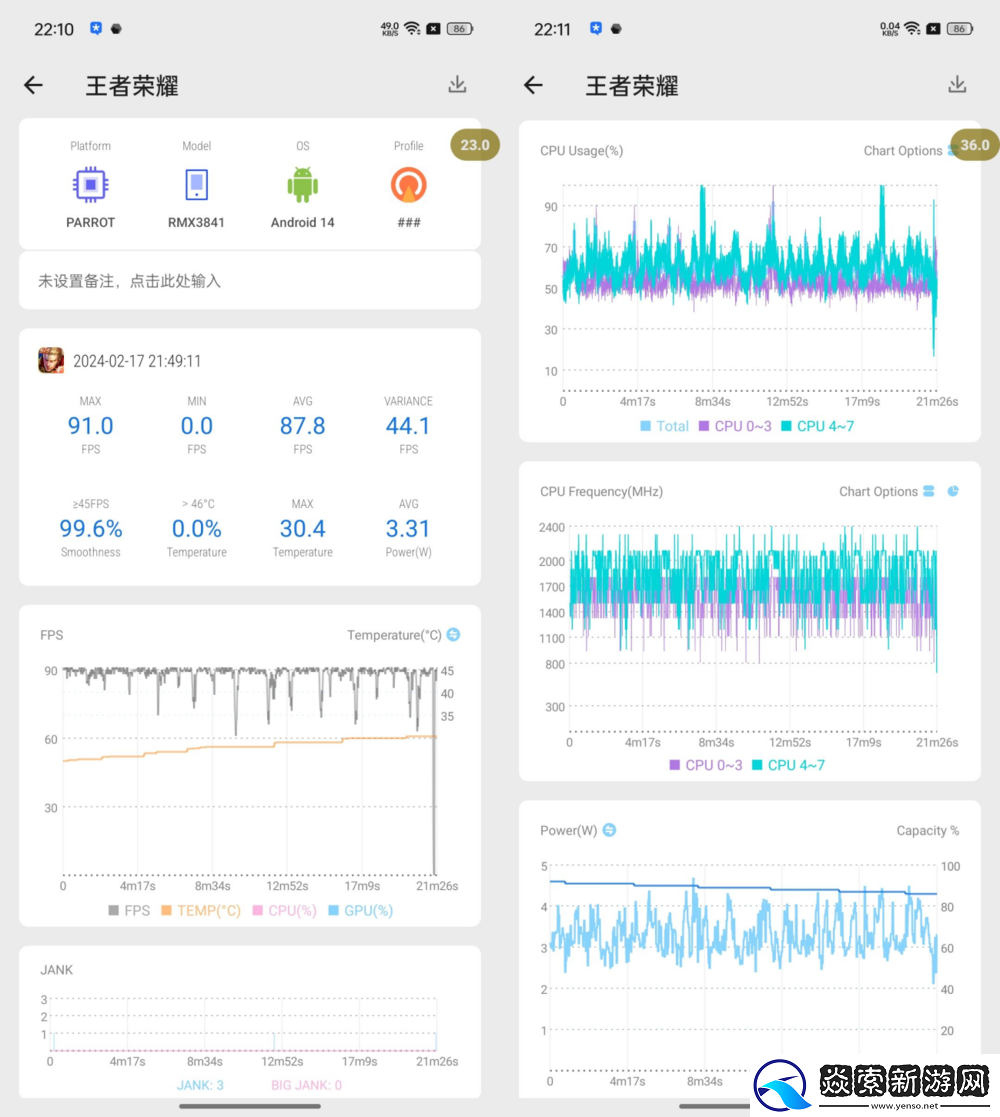Click the refresh icon next to Temperature(°C)
1000x1117 pixels.
tap(455, 634)
